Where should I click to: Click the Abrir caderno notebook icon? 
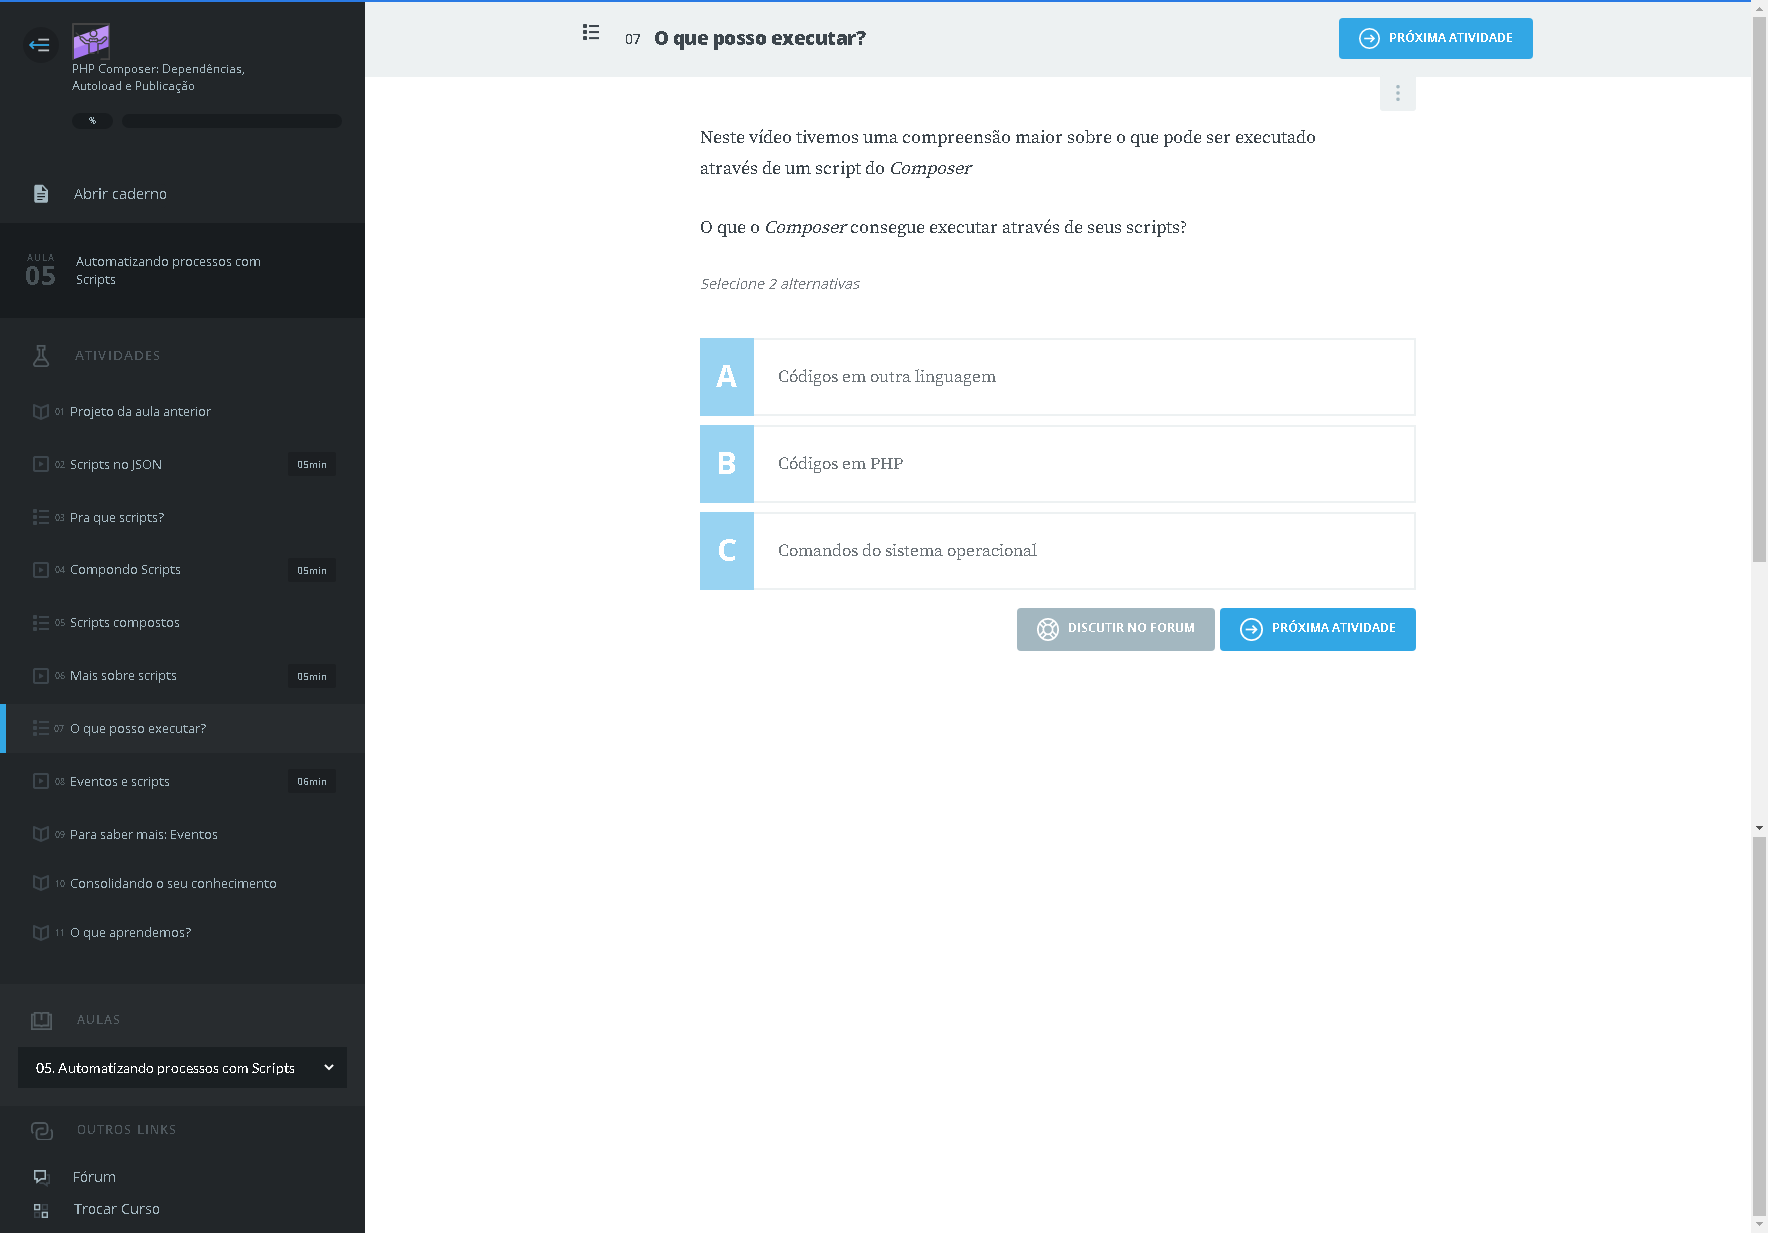coord(41,194)
